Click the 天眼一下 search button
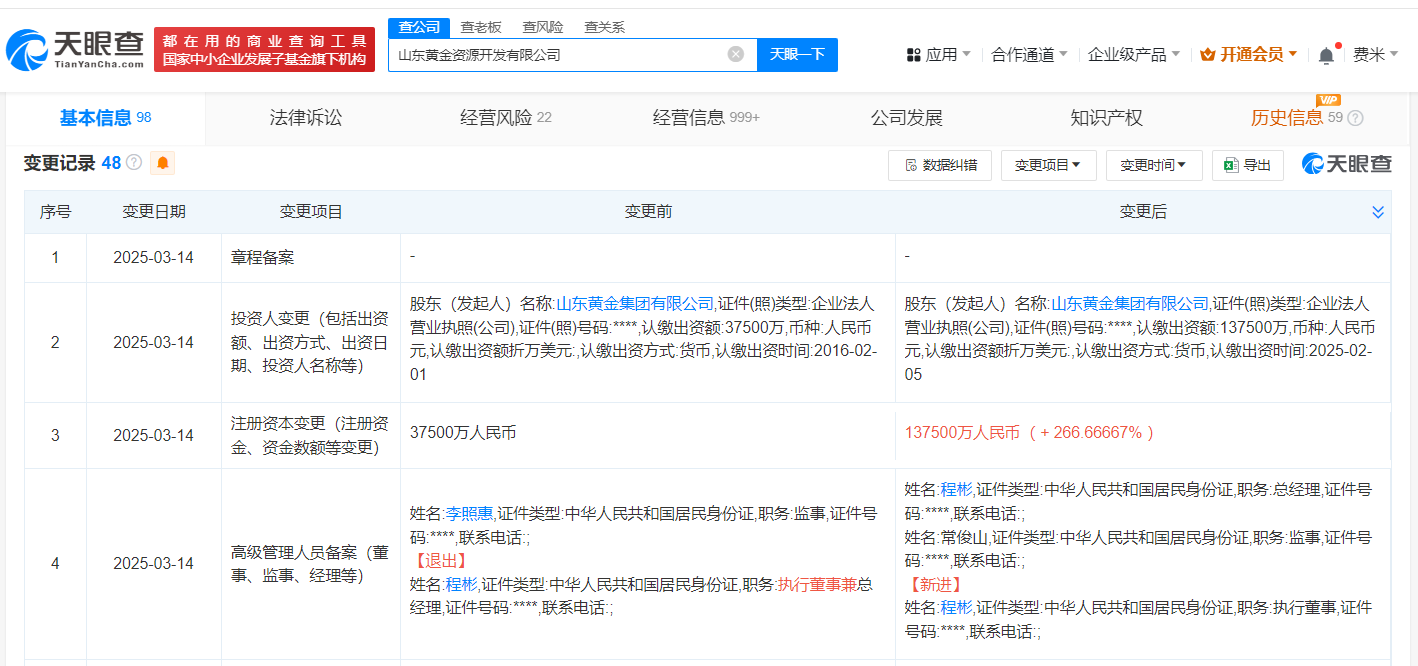 pos(797,54)
